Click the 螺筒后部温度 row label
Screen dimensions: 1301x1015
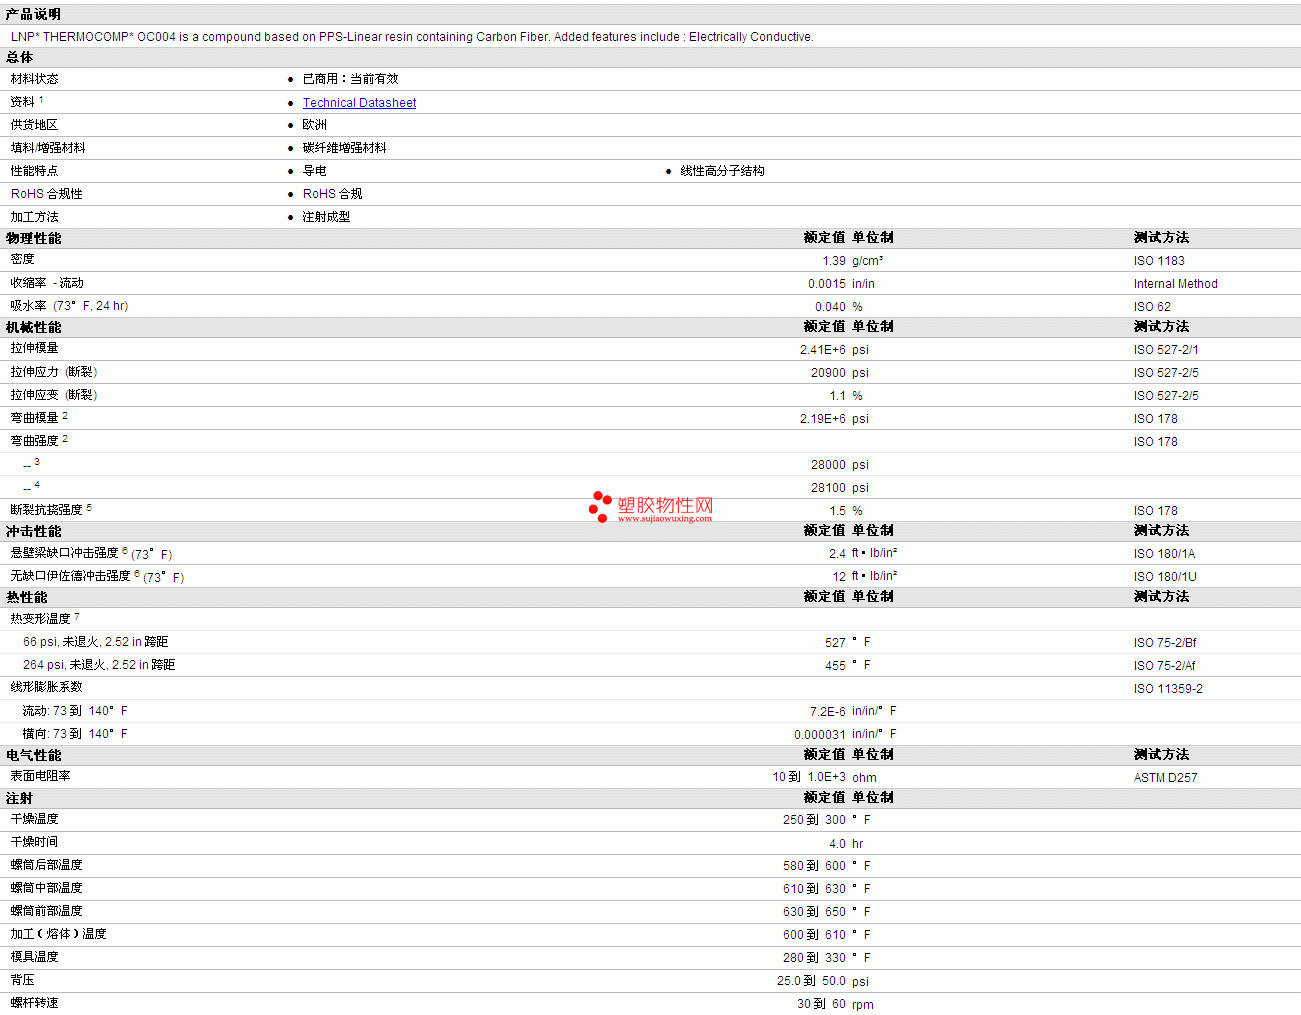click(x=47, y=865)
